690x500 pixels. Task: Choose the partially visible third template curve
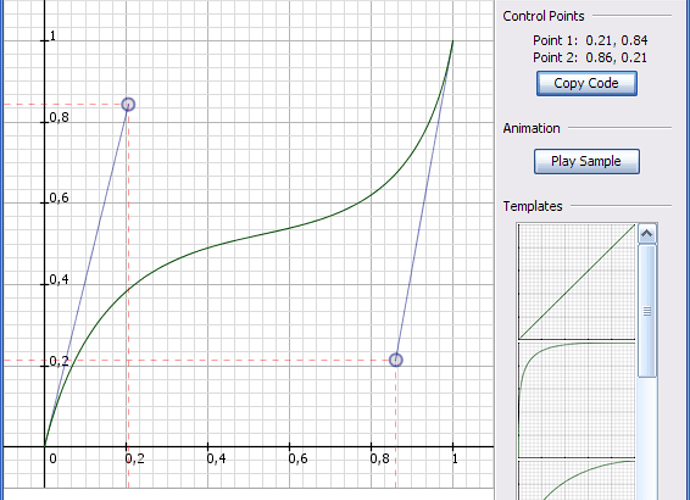(x=576, y=479)
